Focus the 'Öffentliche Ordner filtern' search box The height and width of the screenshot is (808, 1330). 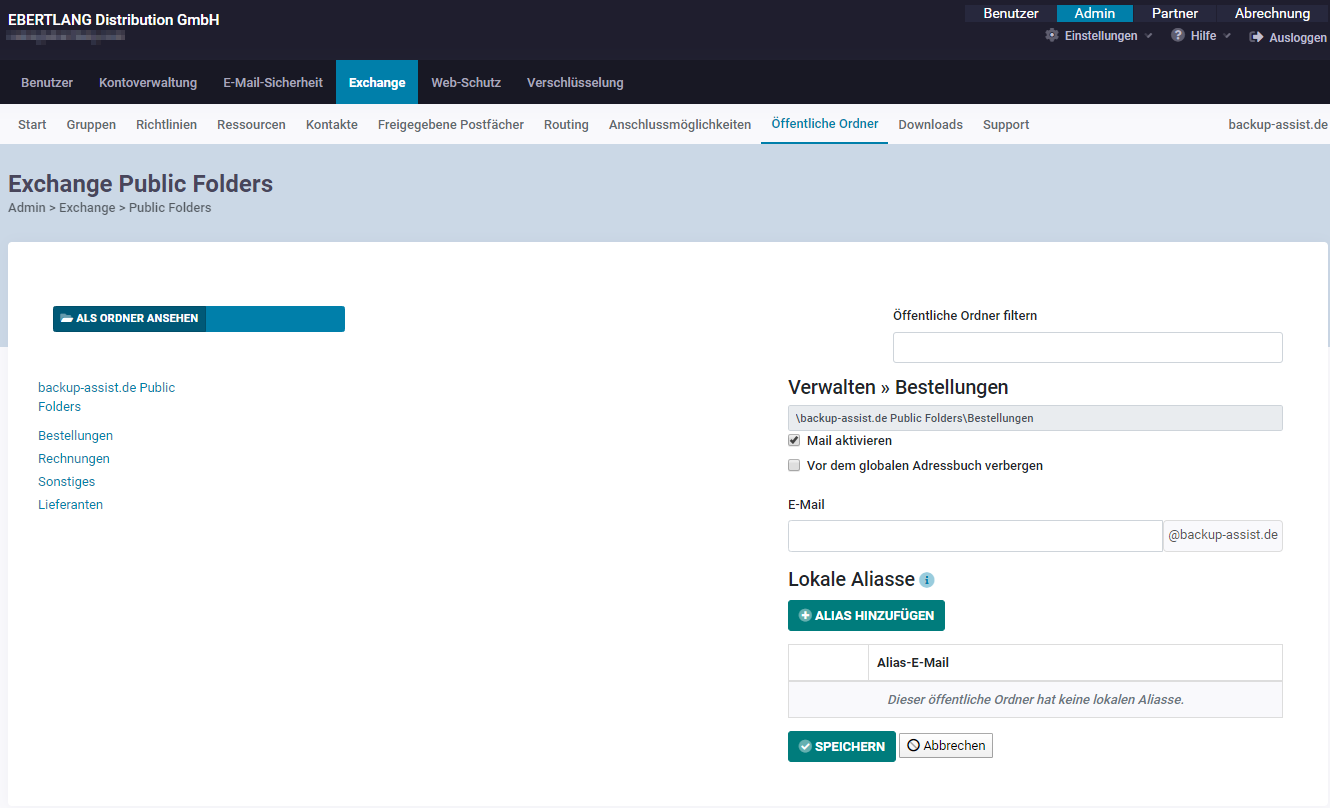[x=1087, y=348]
